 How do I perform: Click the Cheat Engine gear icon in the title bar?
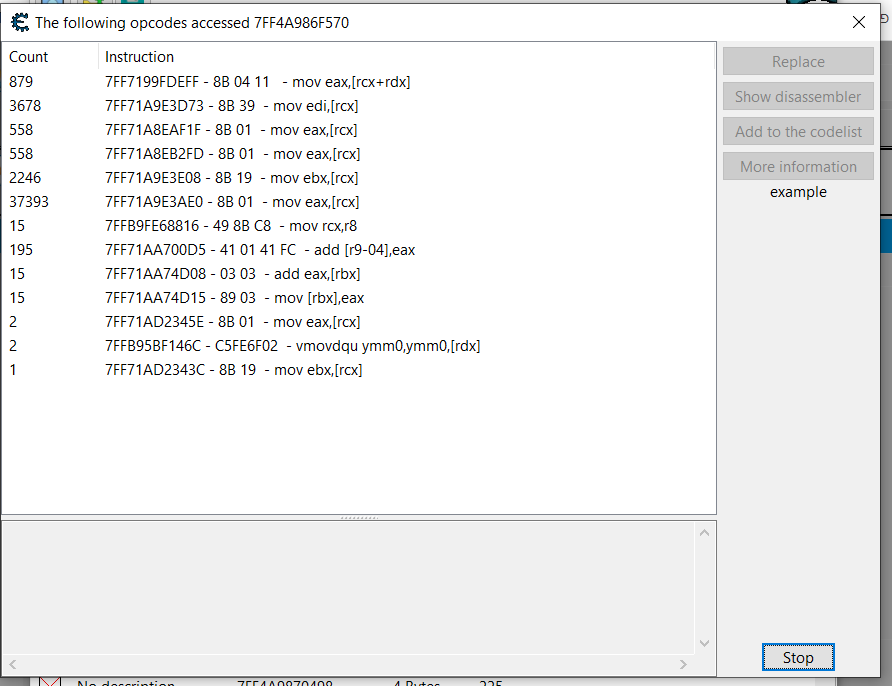pos(18,21)
